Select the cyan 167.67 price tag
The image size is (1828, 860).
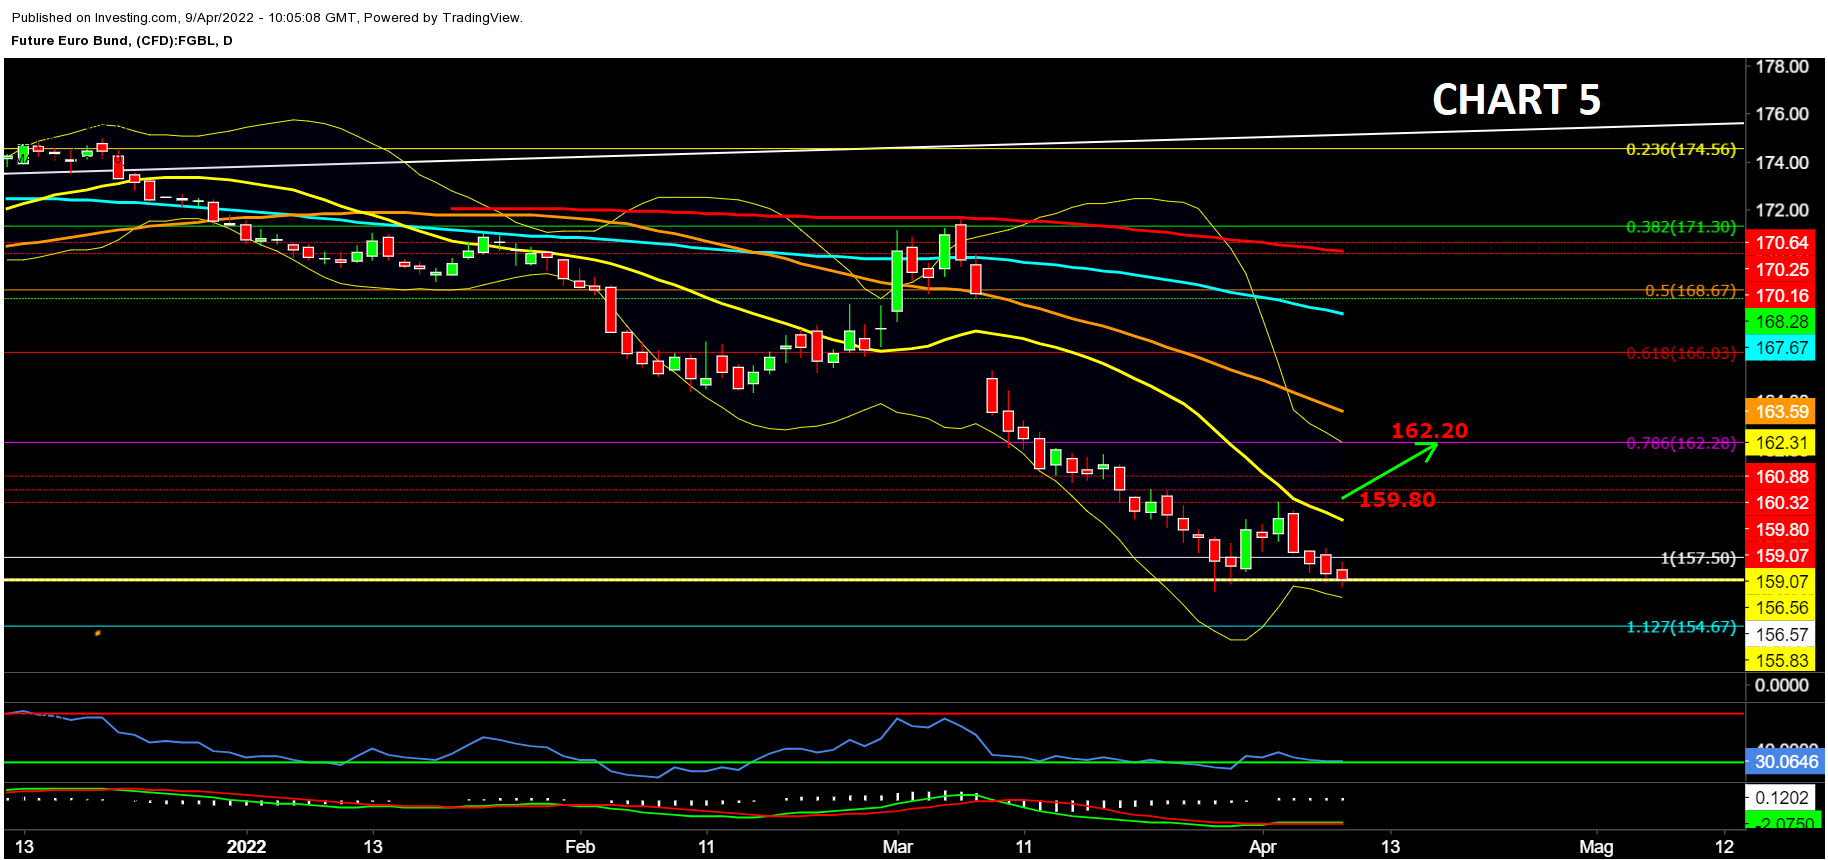coord(1781,348)
